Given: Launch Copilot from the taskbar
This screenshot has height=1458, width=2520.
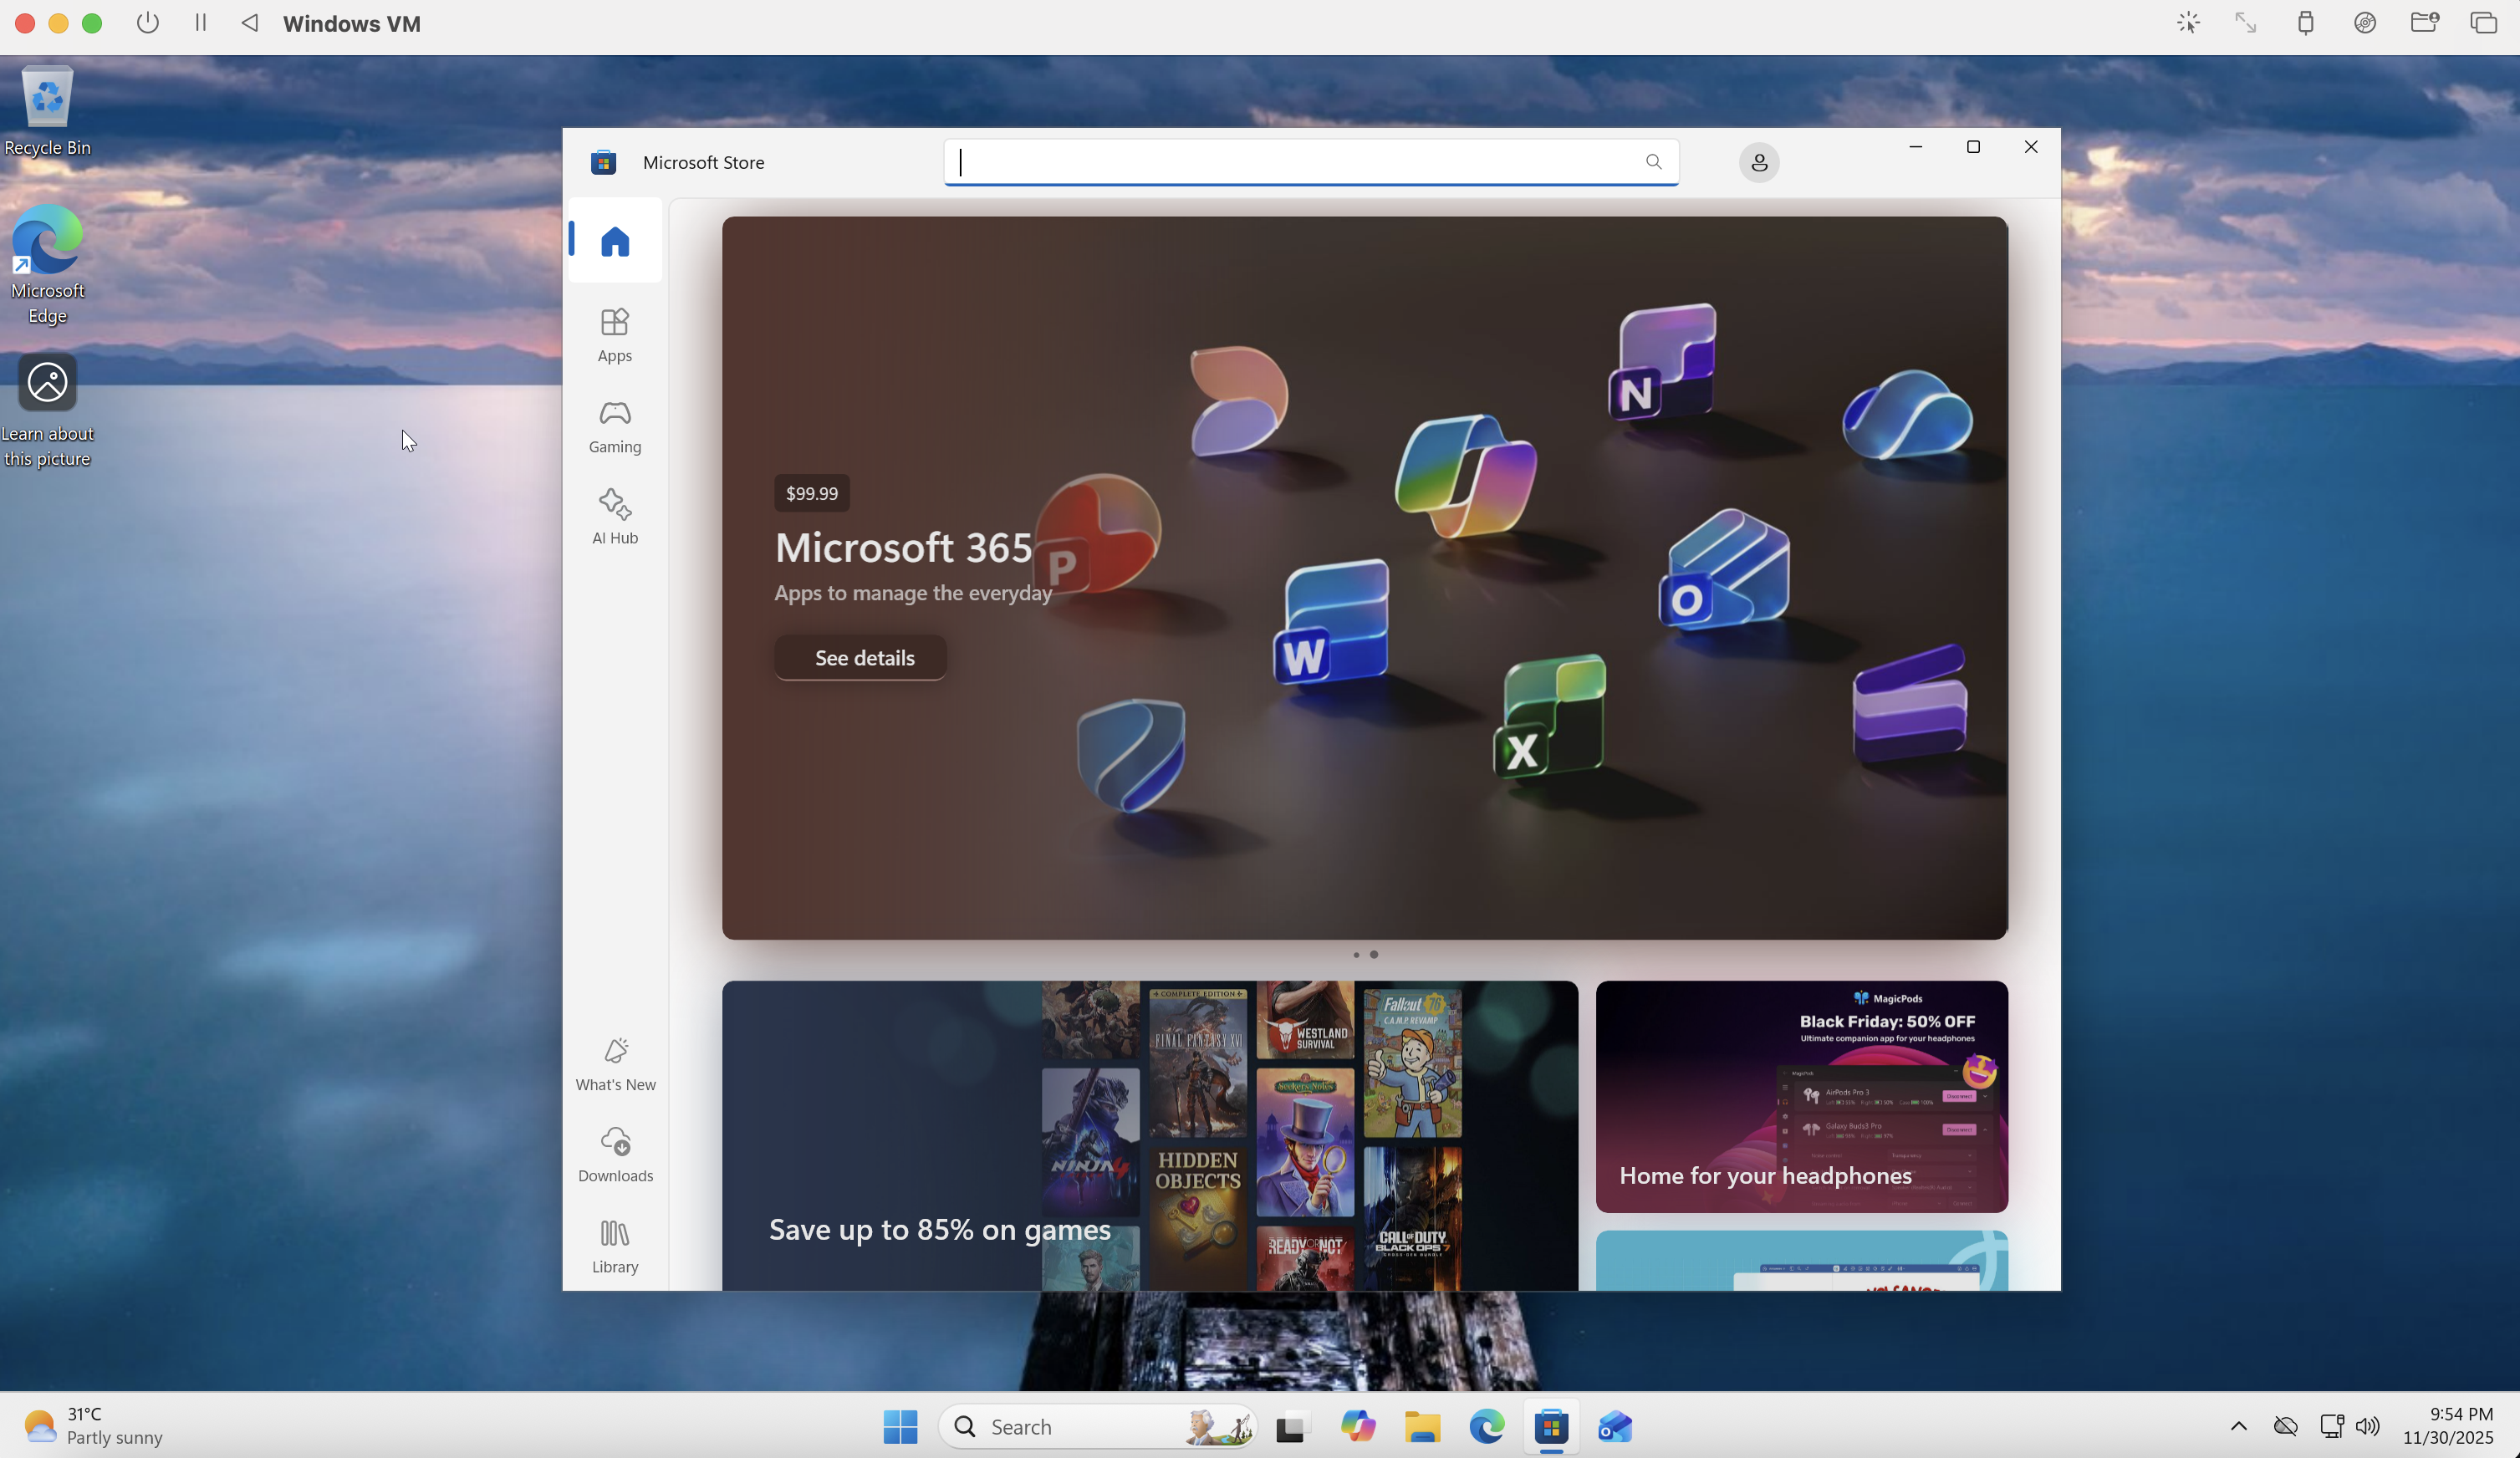Looking at the screenshot, I should [1357, 1426].
